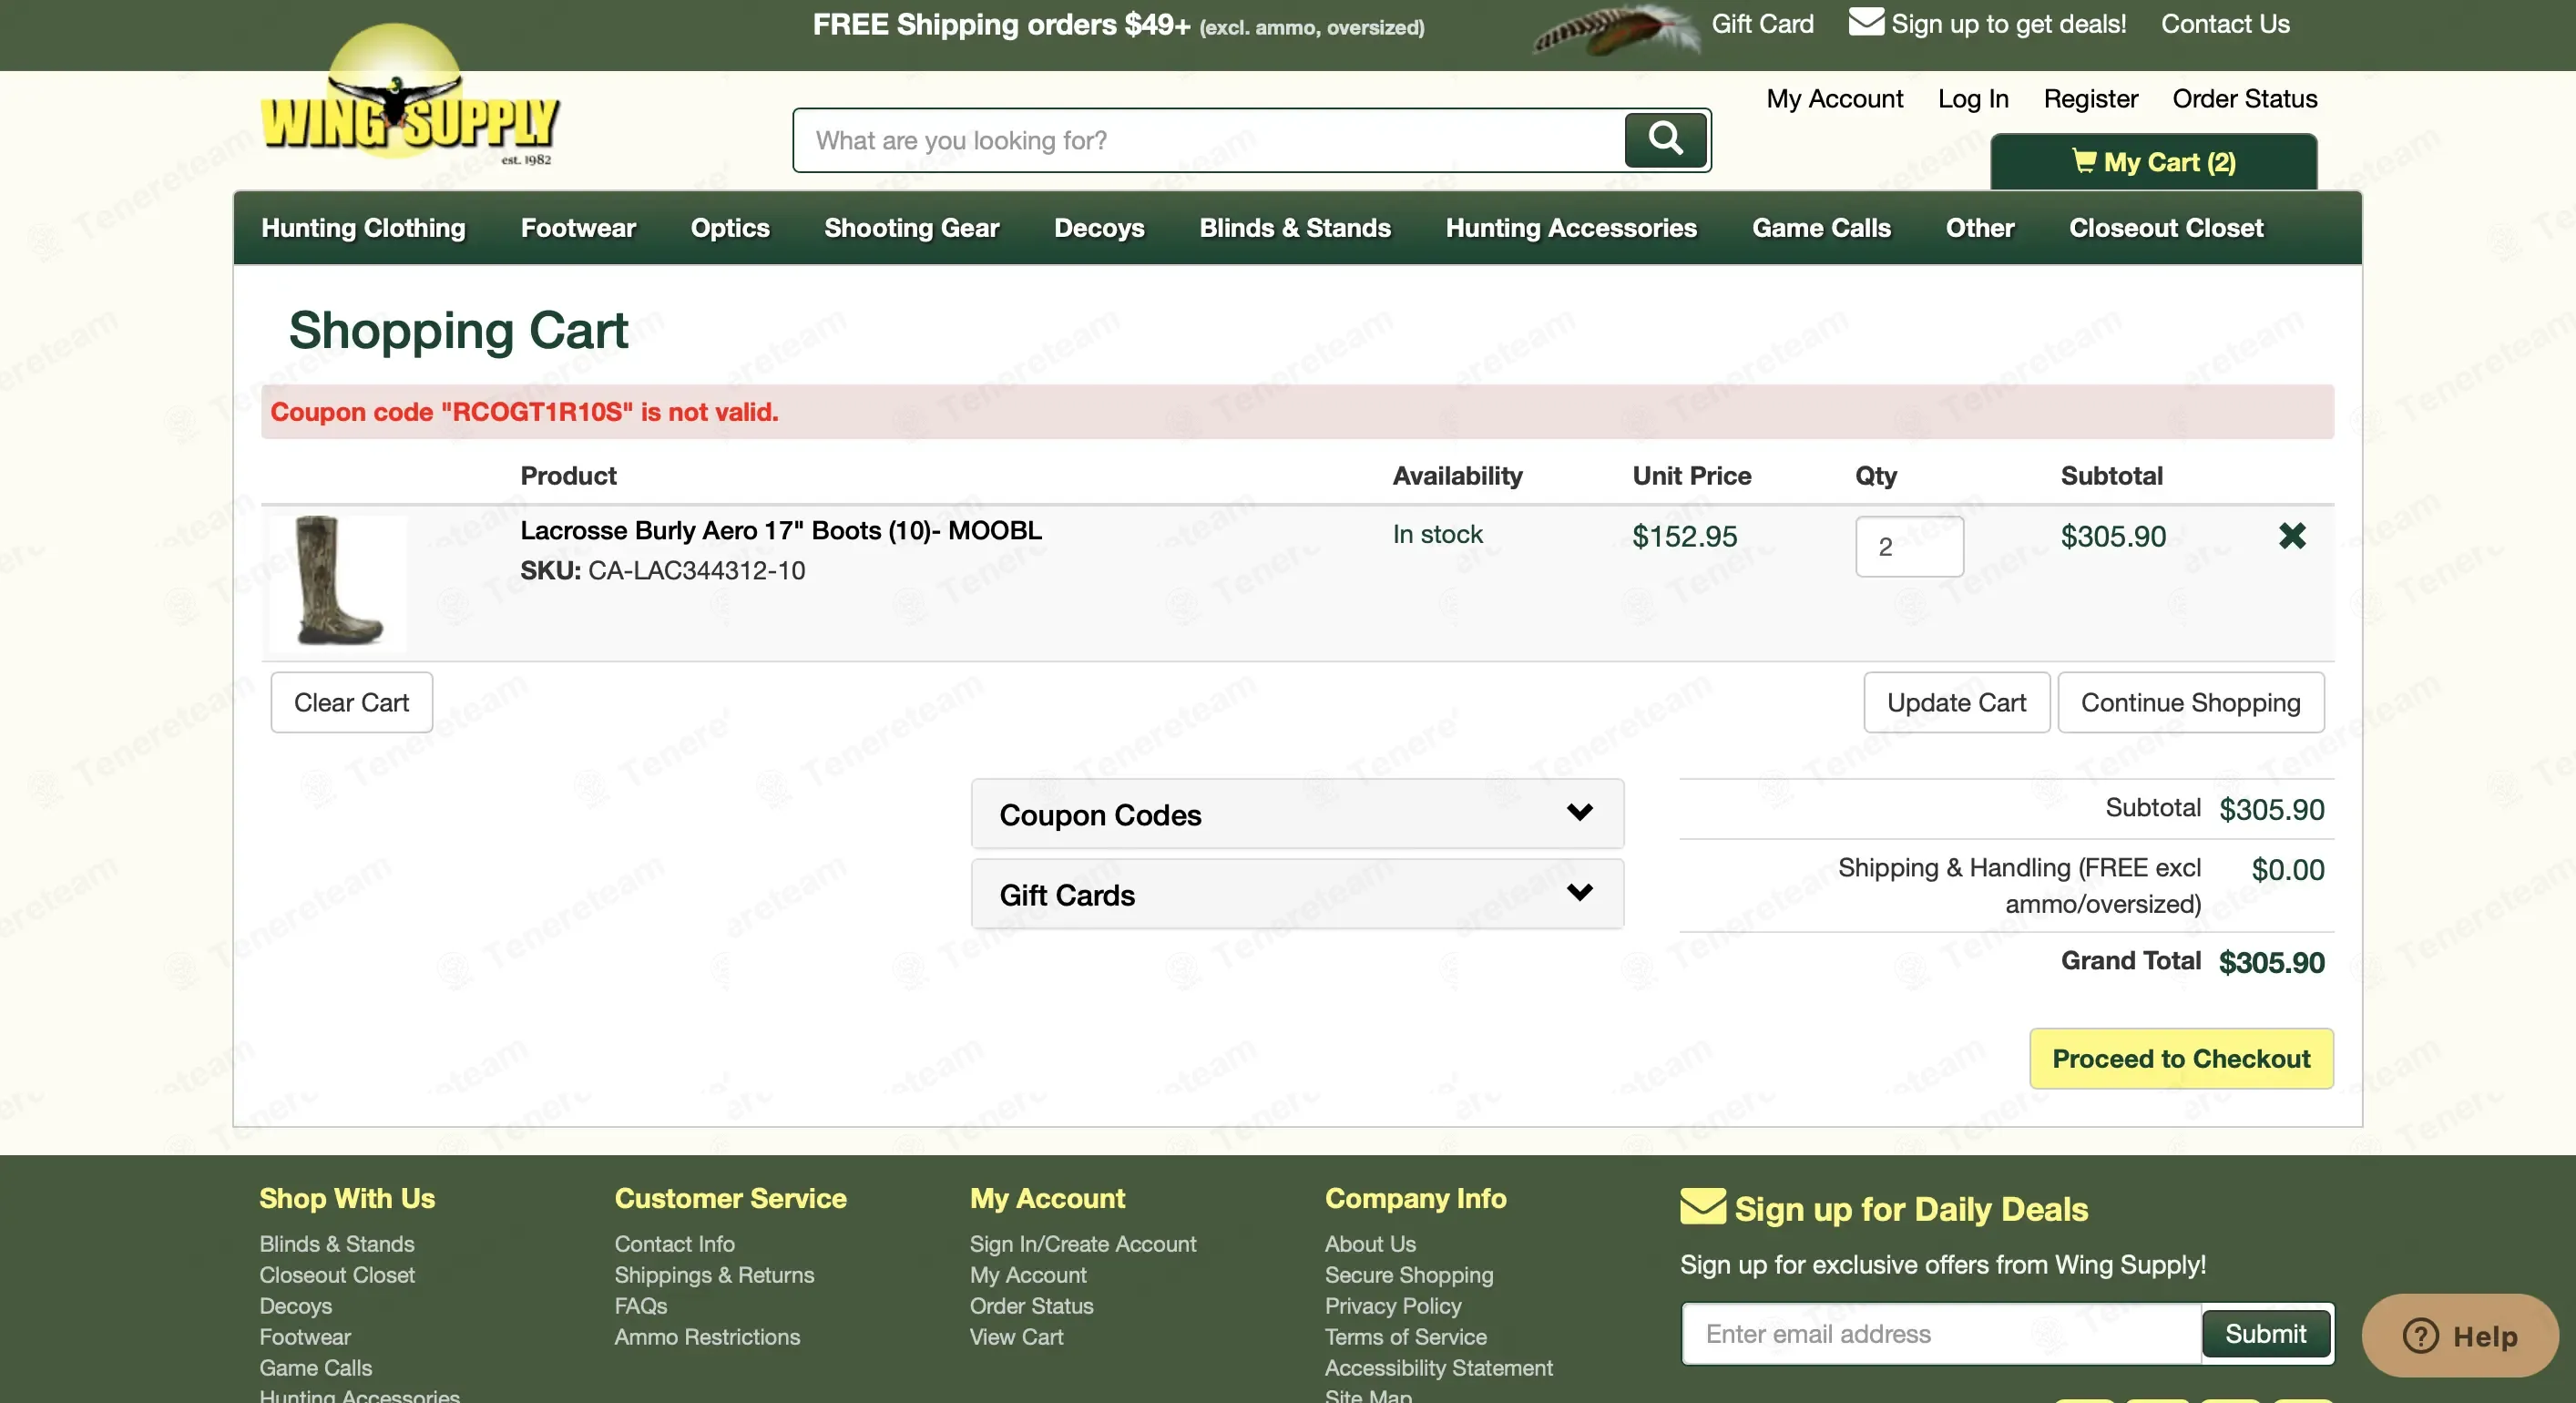The height and width of the screenshot is (1403, 2576).
Task: Click the Update Cart button
Action: 1956,702
